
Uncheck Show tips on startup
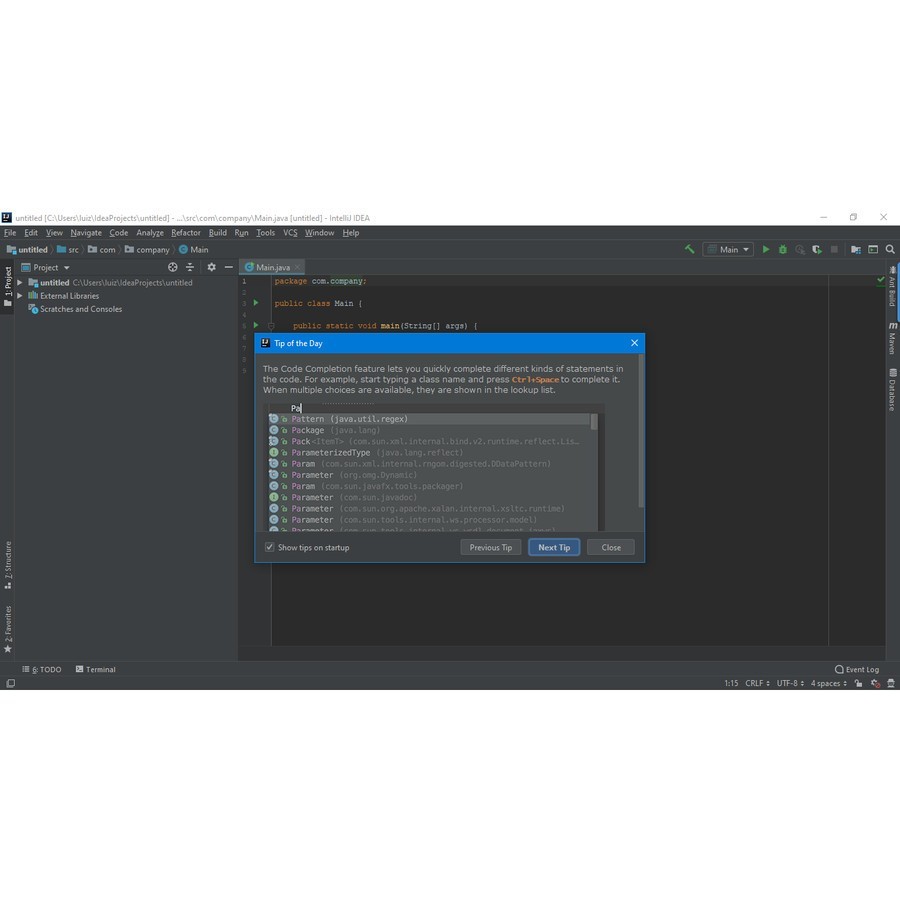(270, 548)
